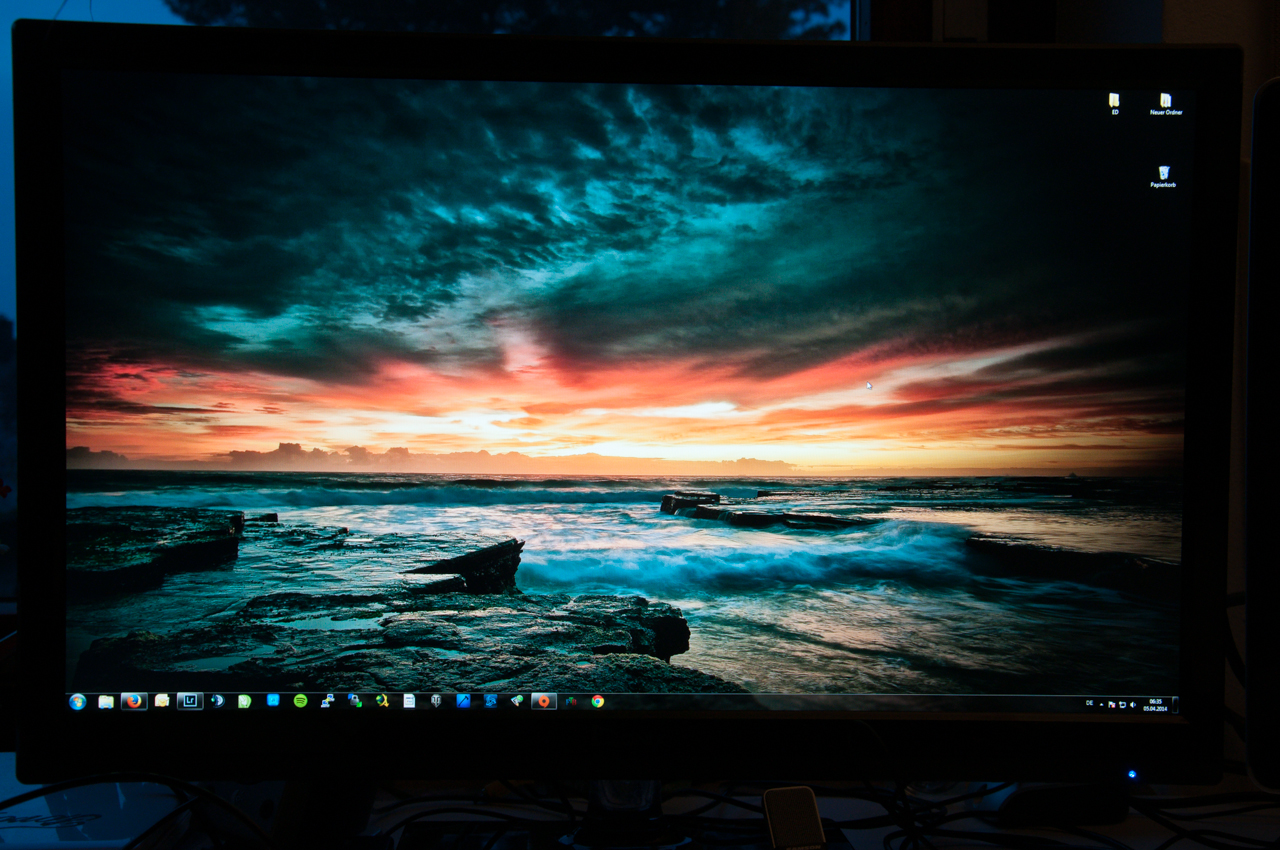The width and height of the screenshot is (1280, 850).
Task: Open the text document icon in the taskbar
Action: (x=409, y=701)
